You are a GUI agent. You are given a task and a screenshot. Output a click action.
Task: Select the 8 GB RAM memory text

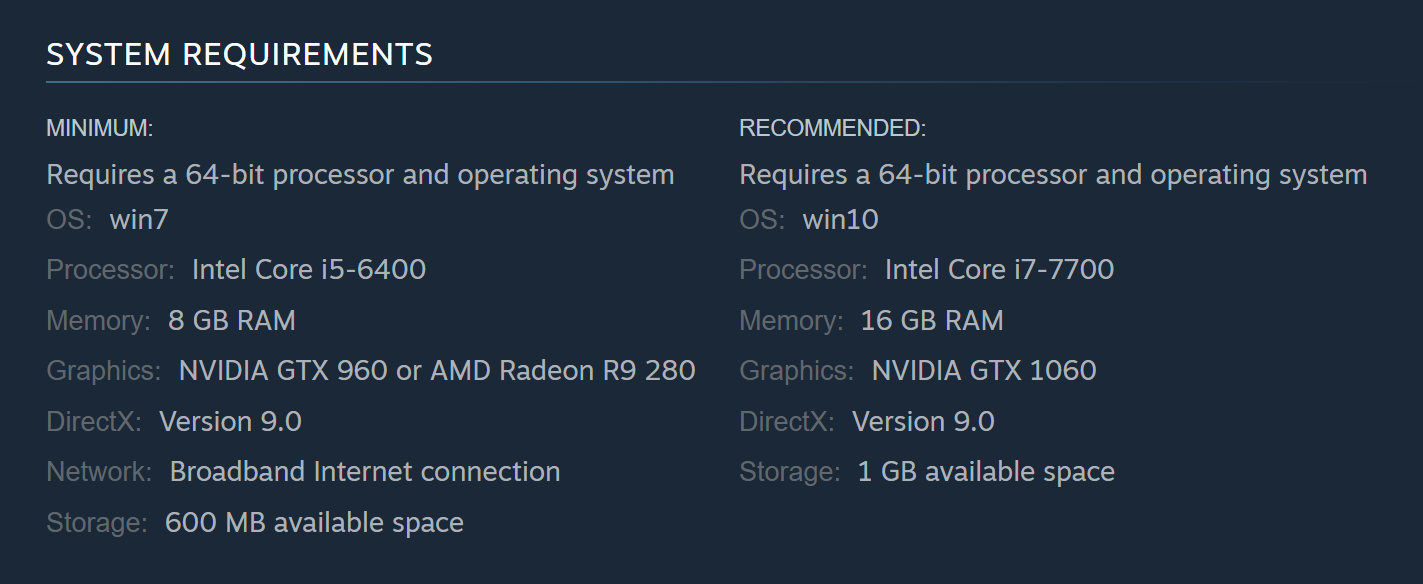(232, 321)
